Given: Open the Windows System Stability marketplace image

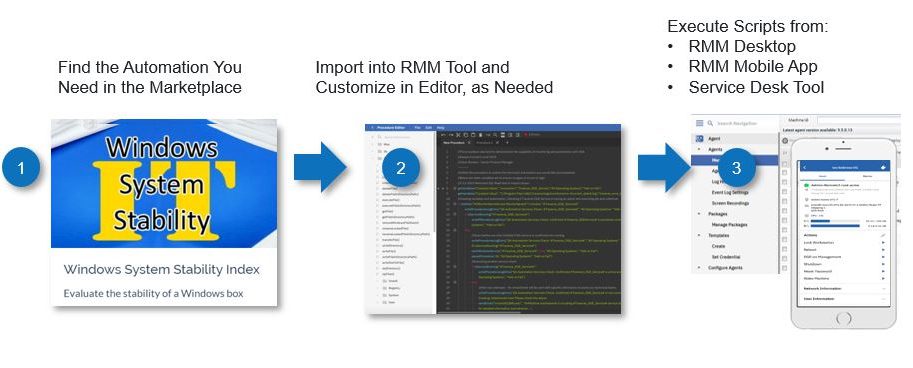Looking at the screenshot, I should click(164, 183).
